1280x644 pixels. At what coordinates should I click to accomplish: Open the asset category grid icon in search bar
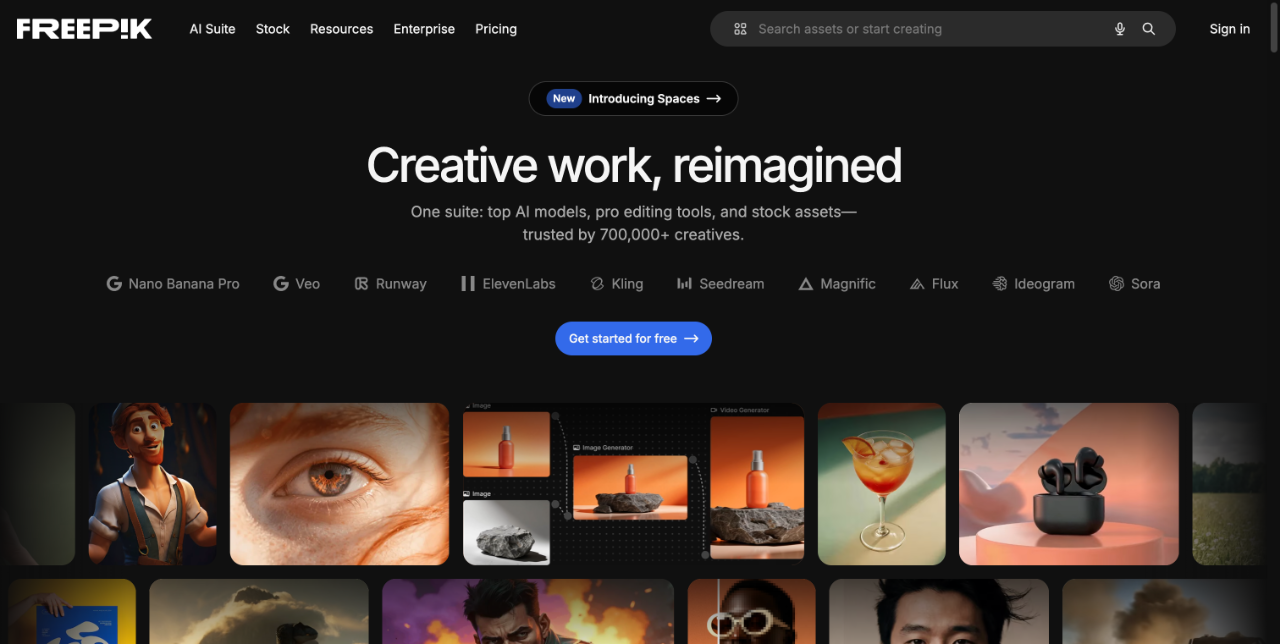[740, 29]
